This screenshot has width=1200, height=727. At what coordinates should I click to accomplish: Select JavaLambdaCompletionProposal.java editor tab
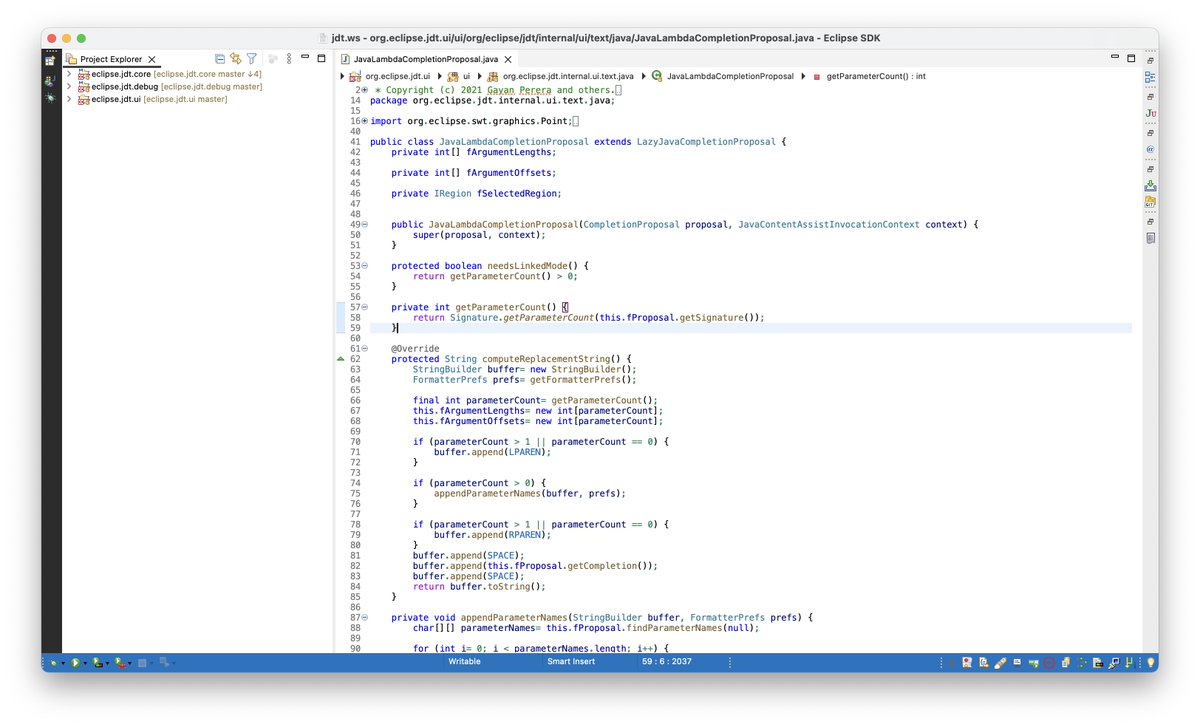[425, 60]
